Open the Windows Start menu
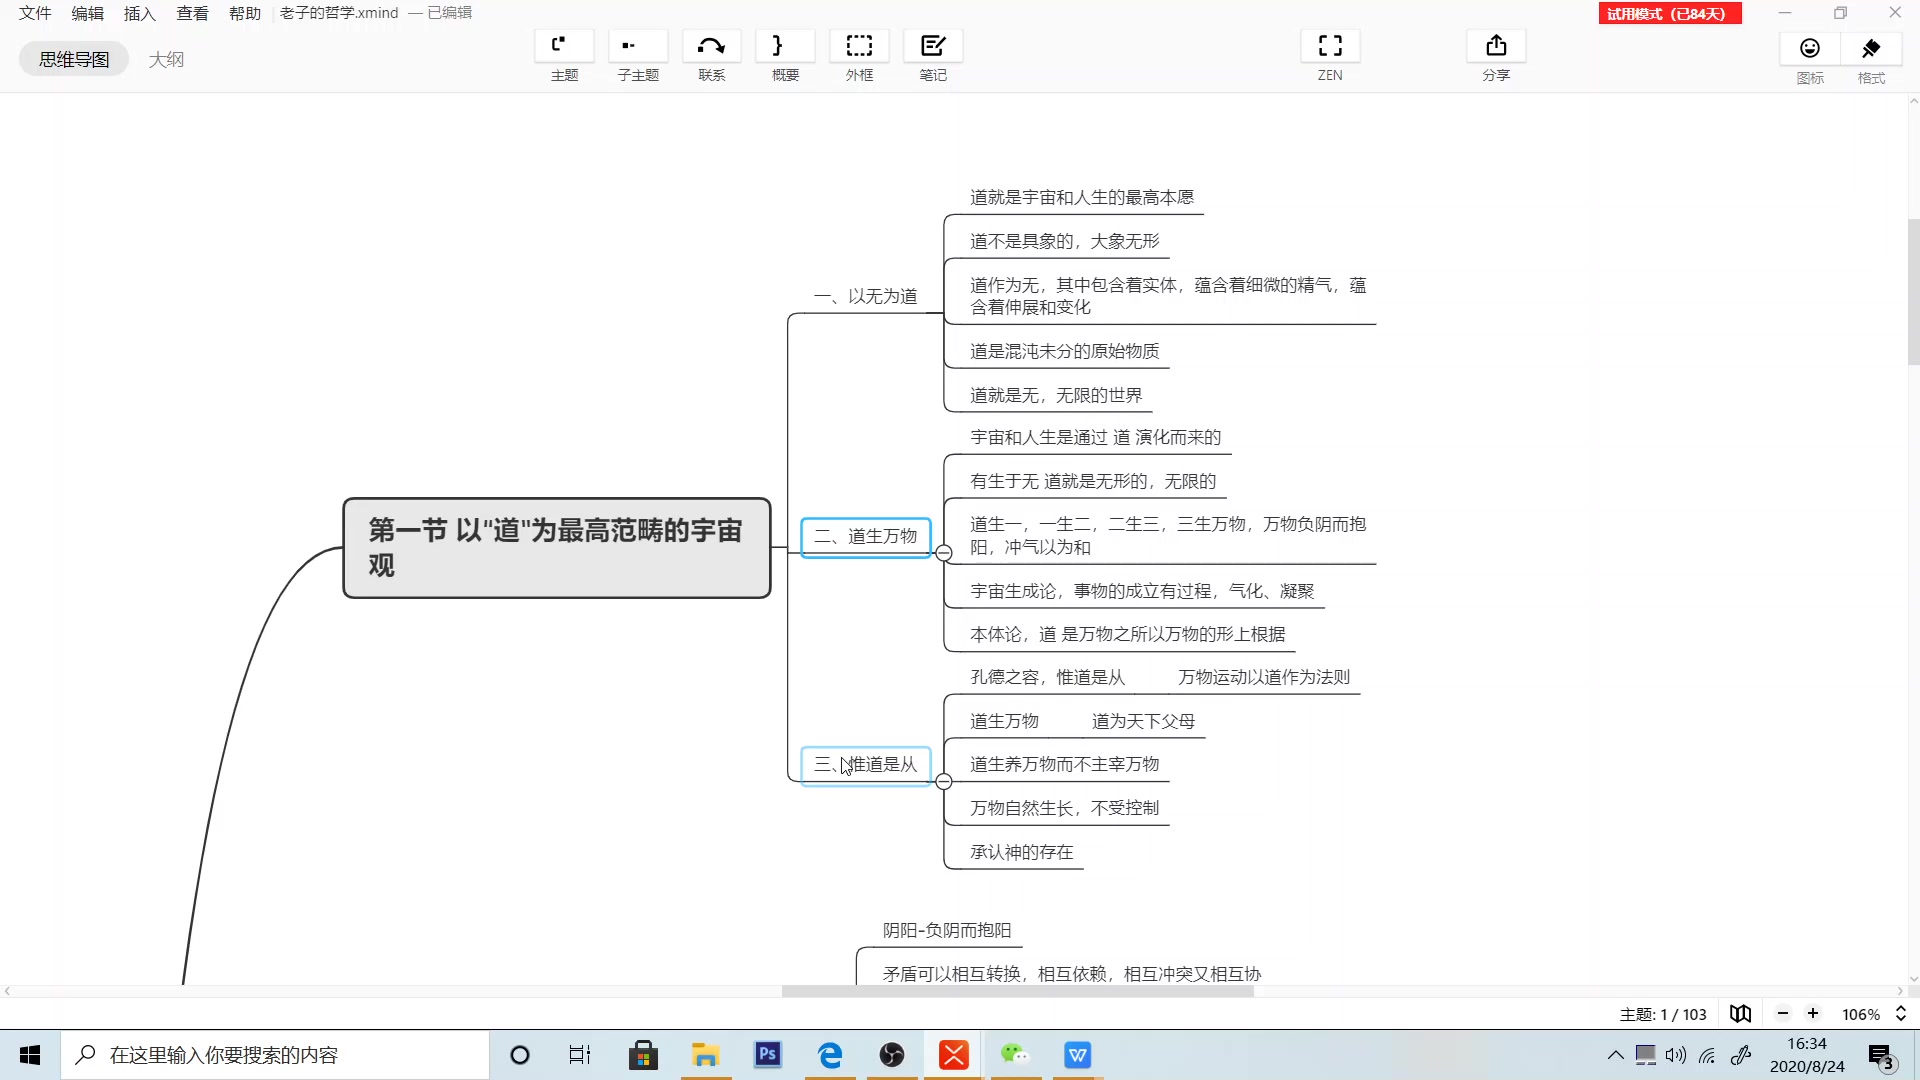Image resolution: width=1920 pixels, height=1080 pixels. tap(30, 1055)
